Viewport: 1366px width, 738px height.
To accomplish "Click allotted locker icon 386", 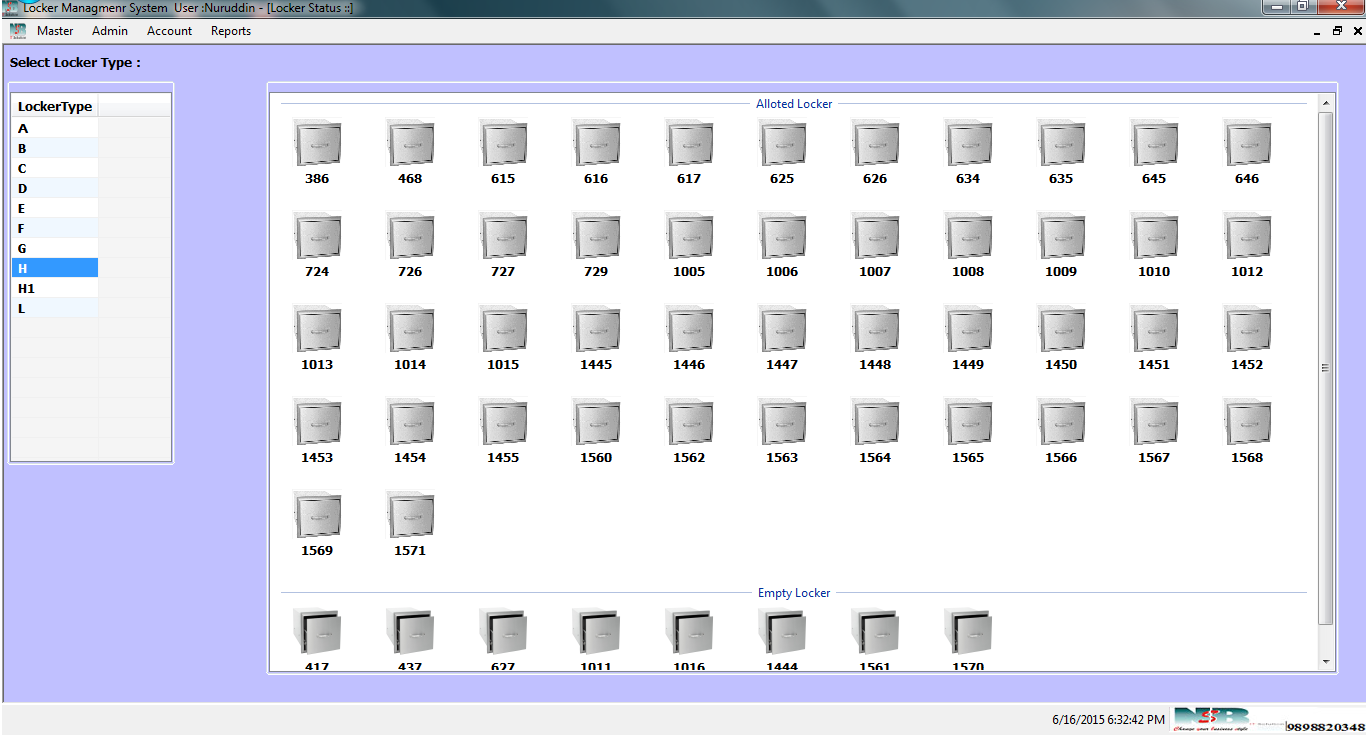I will tap(317, 144).
